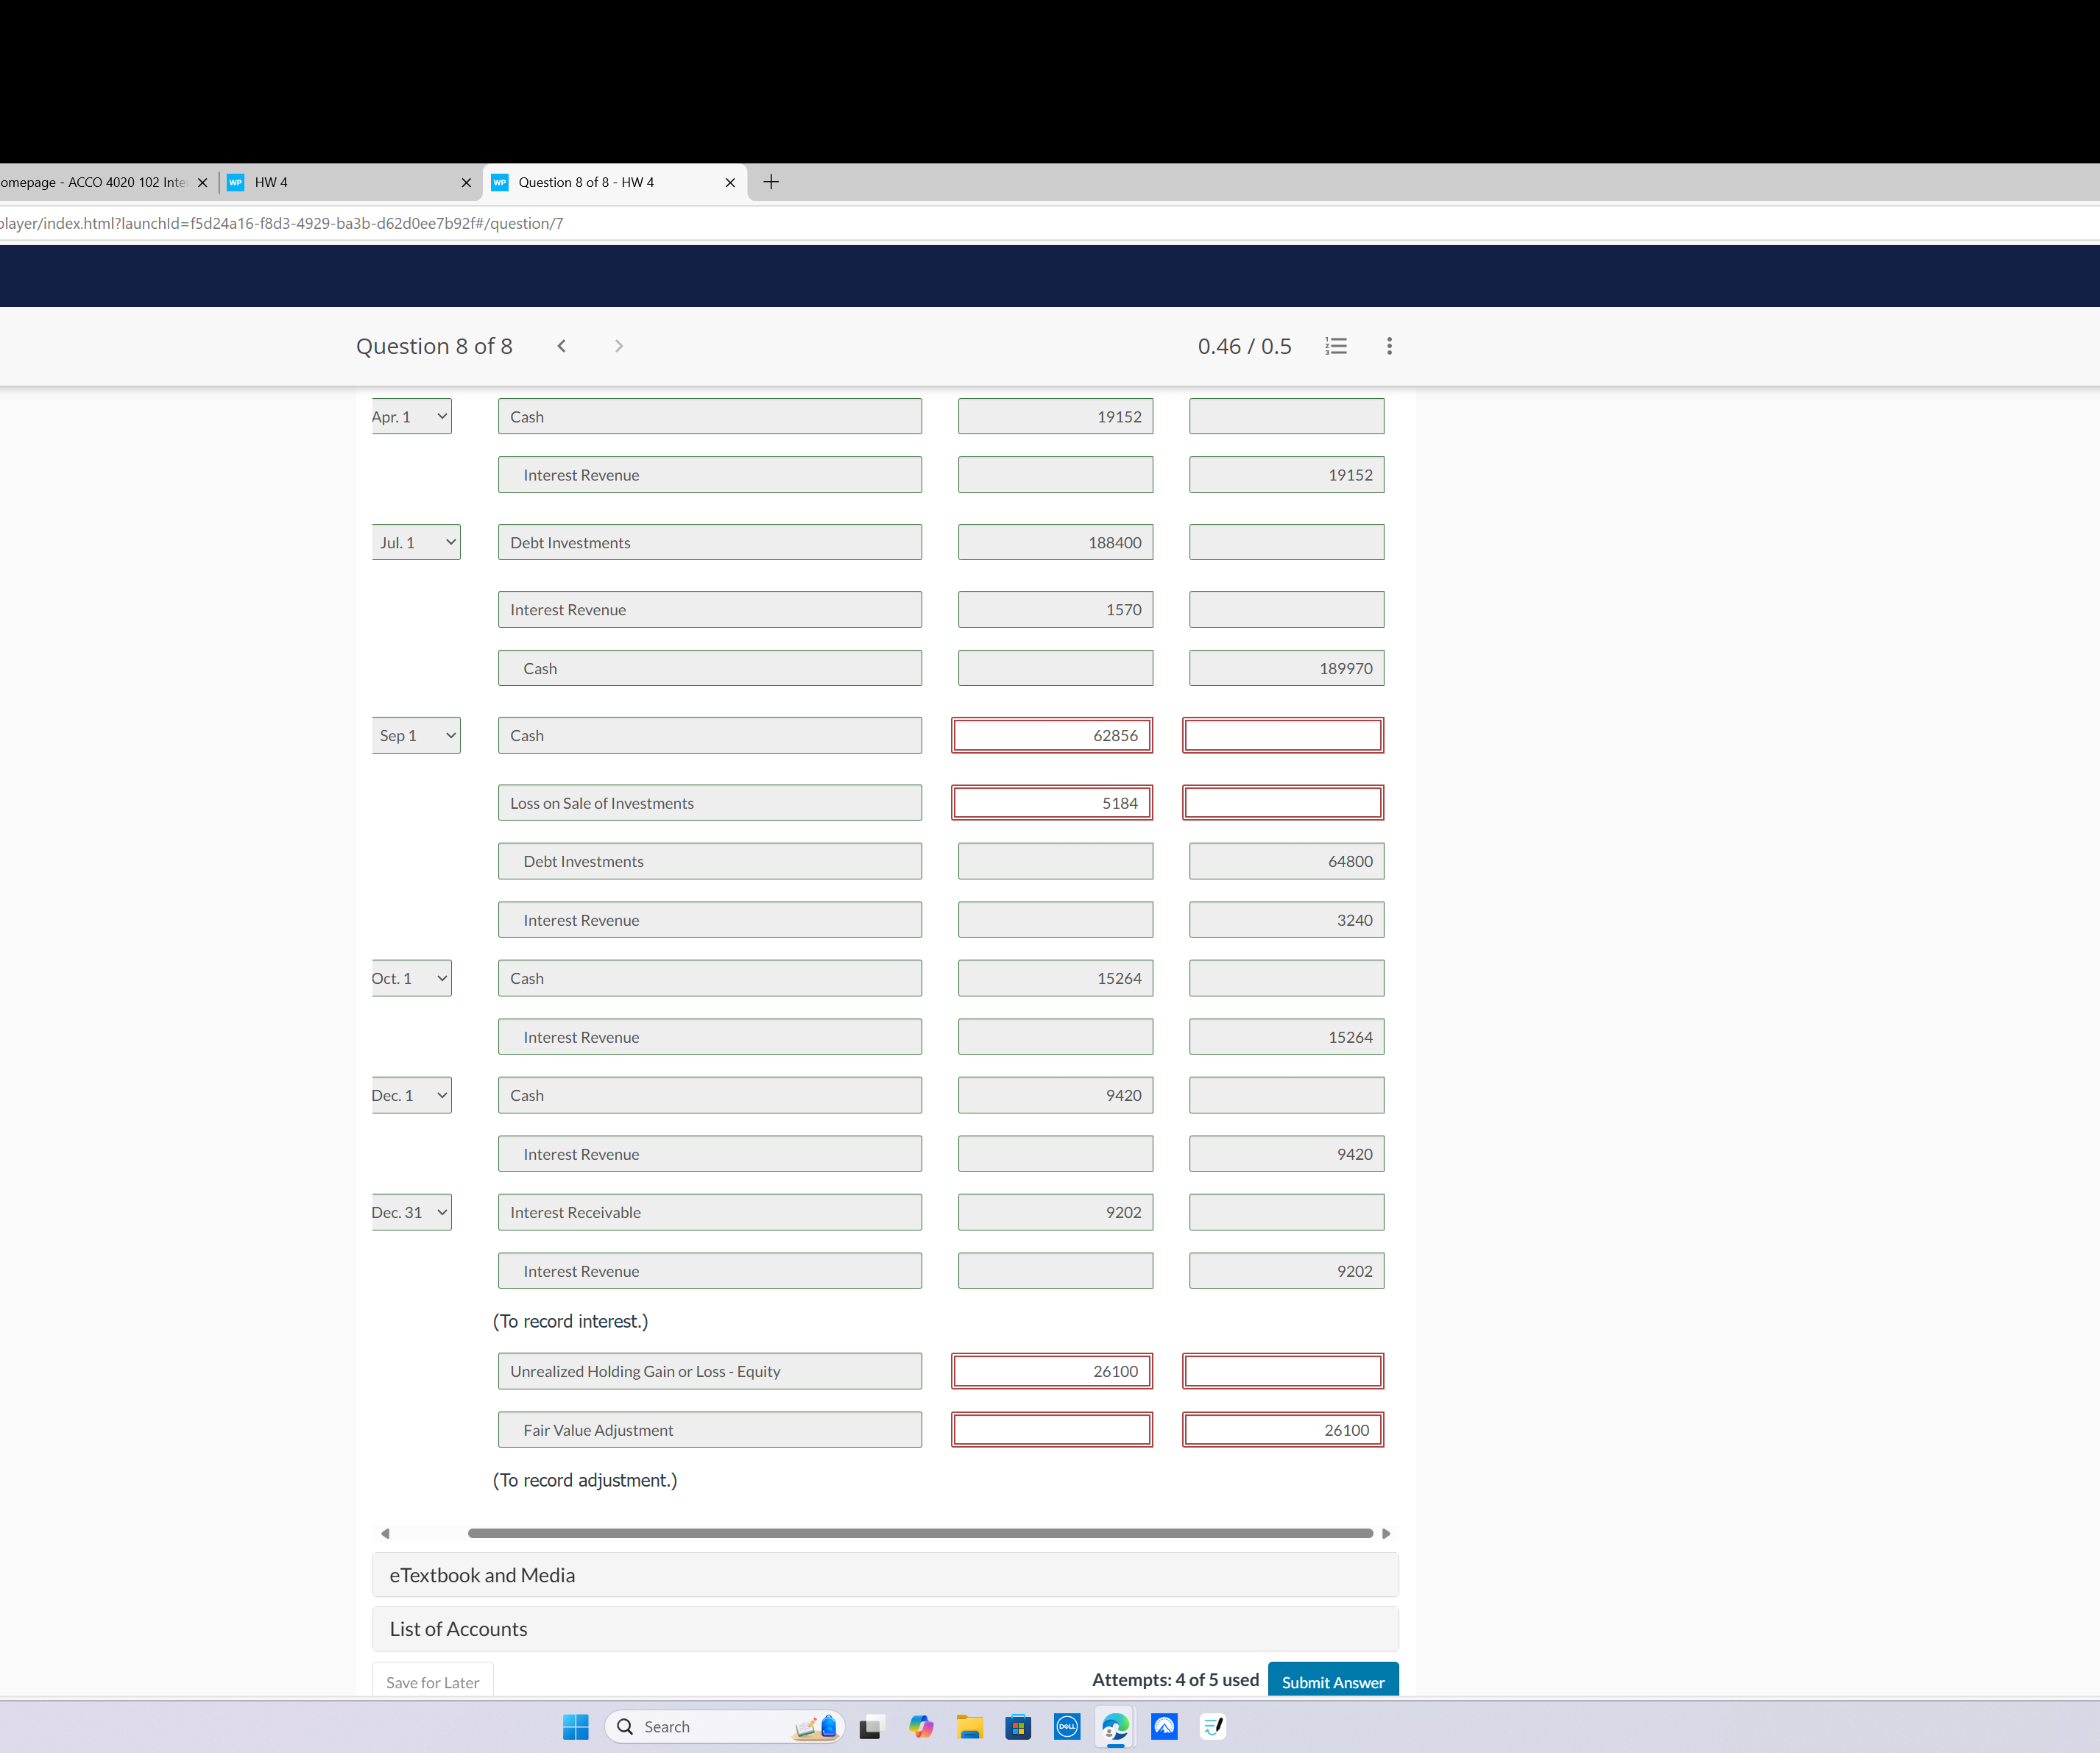Go to previous question arrow

click(562, 346)
